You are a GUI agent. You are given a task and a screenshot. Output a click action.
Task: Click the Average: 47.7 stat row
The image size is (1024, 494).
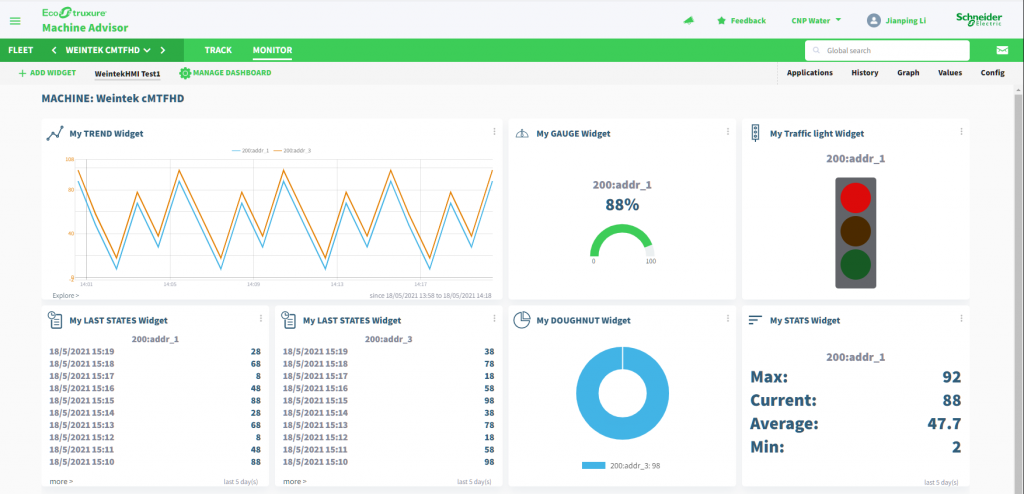tap(856, 423)
